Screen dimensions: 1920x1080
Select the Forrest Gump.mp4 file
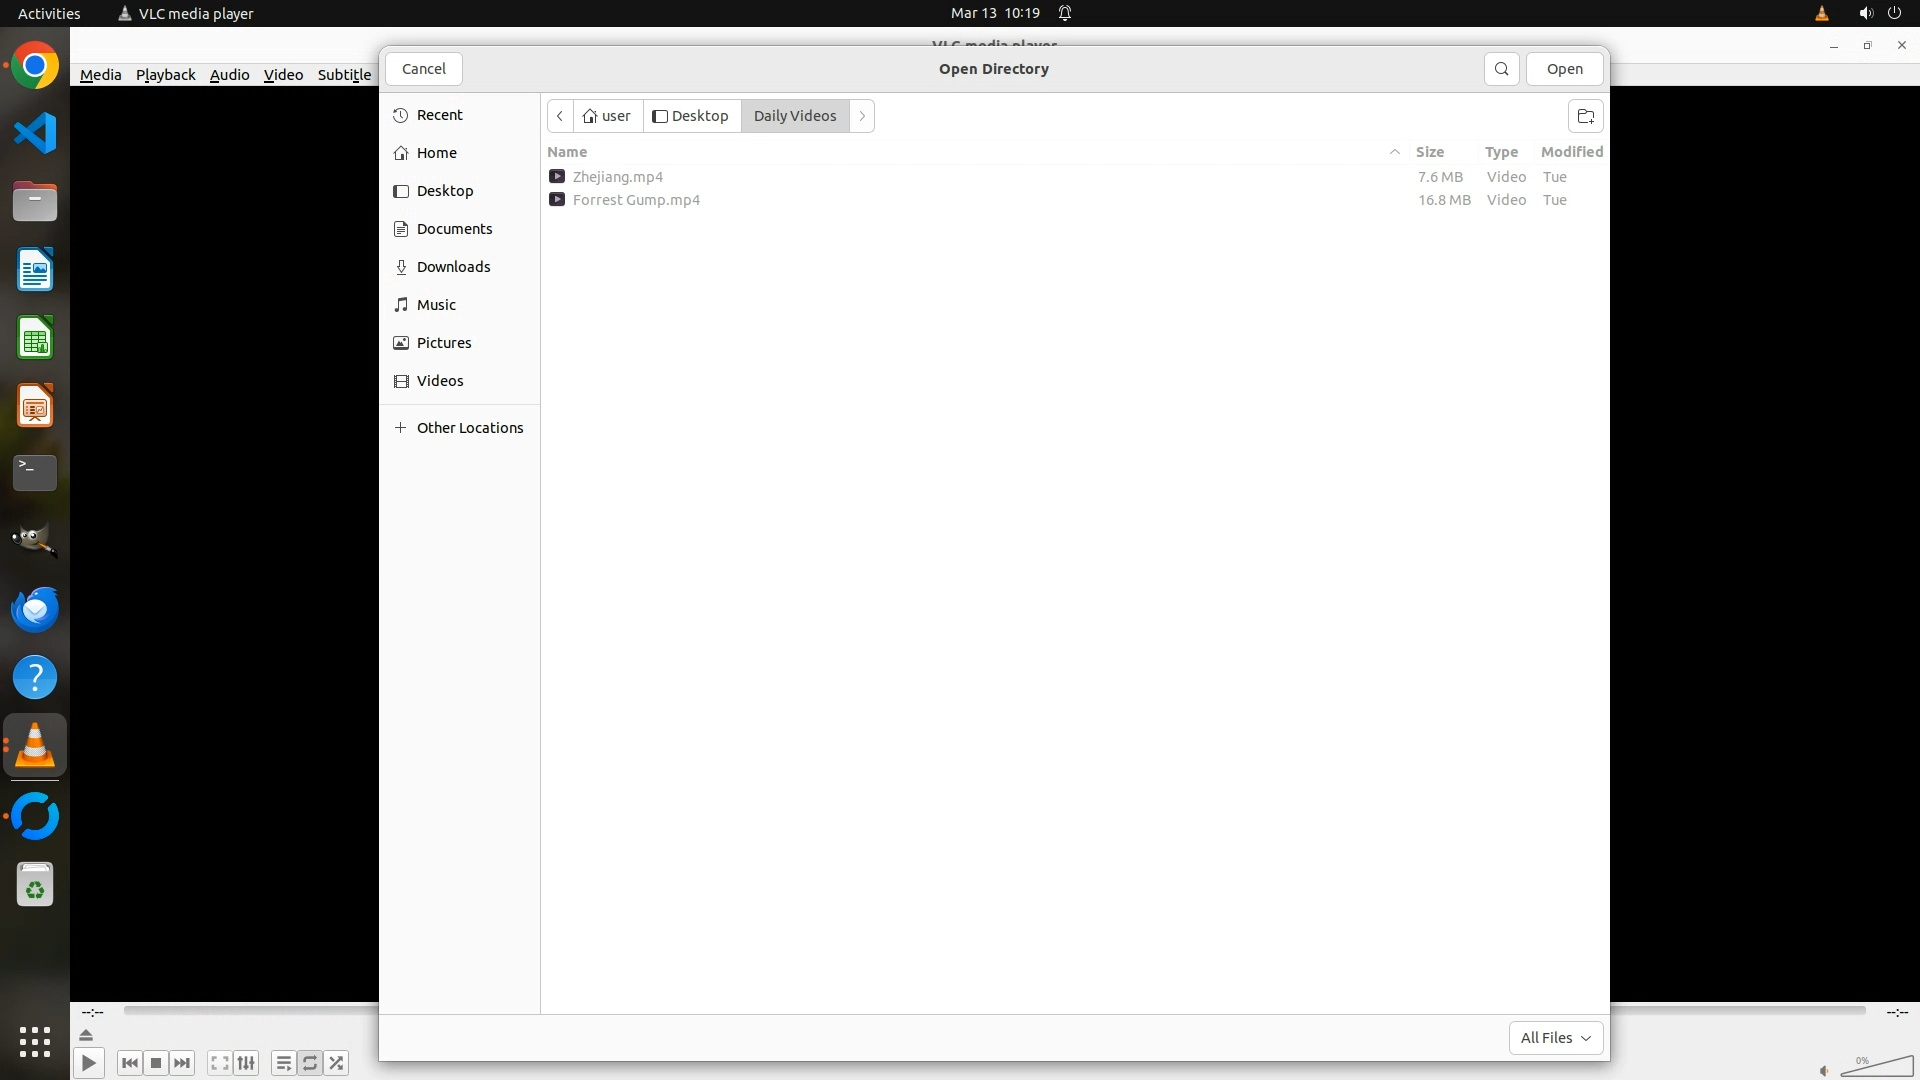636,200
